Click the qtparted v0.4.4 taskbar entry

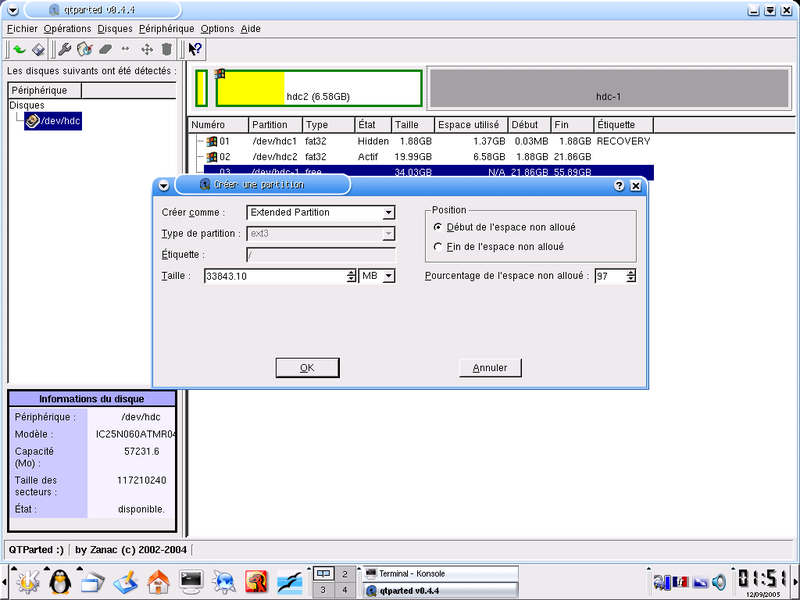click(440, 591)
